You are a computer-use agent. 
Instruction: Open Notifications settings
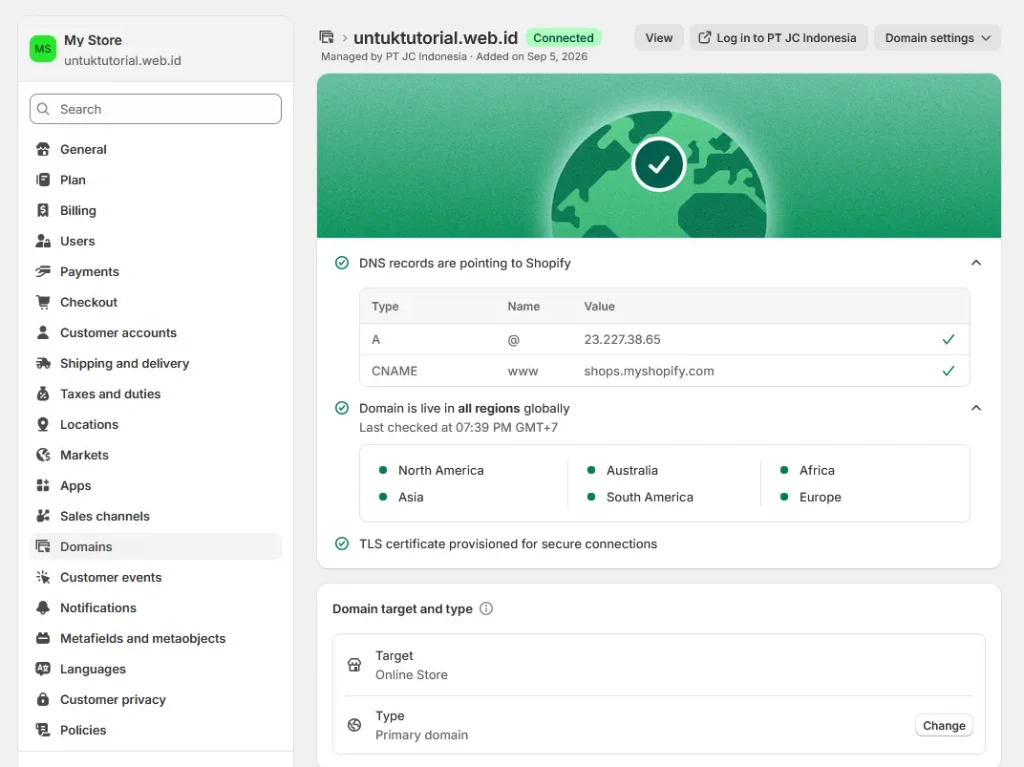(x=155, y=608)
